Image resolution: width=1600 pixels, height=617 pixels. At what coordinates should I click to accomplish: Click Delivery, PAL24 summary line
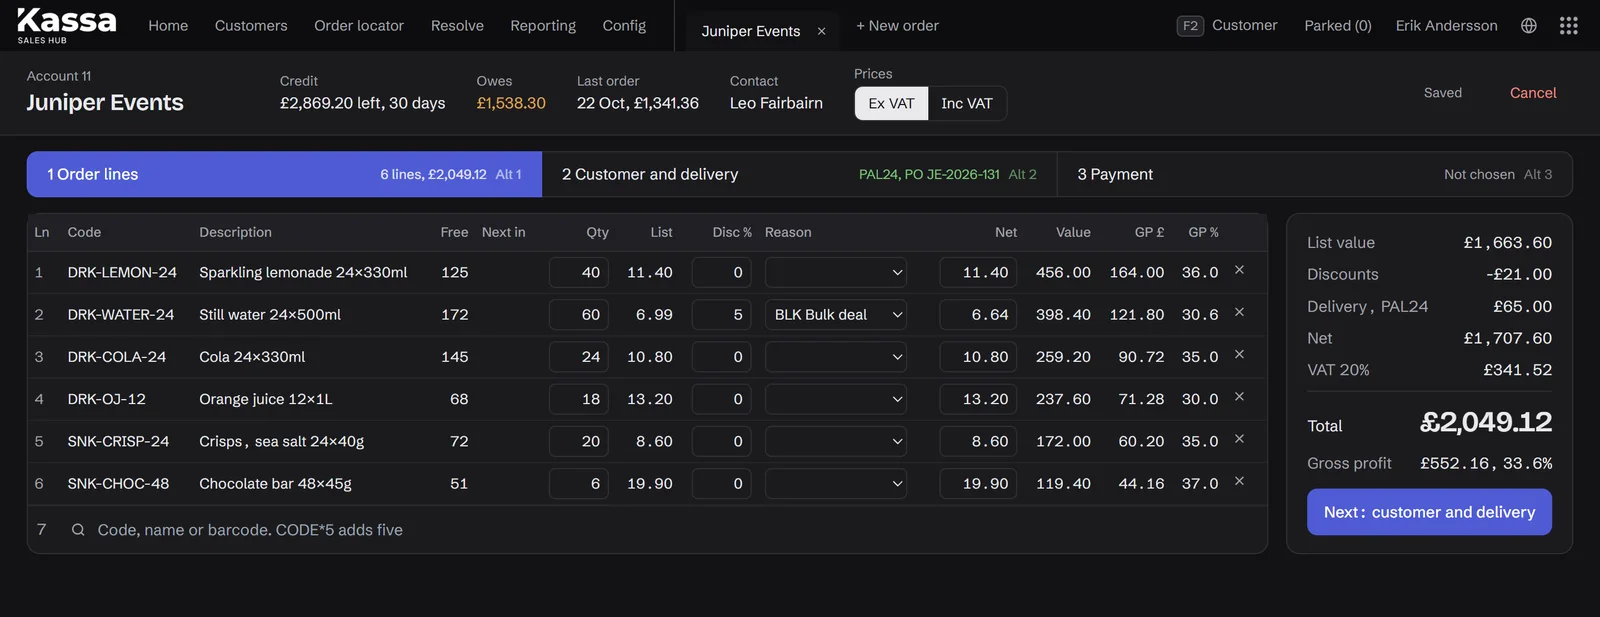pos(1429,306)
